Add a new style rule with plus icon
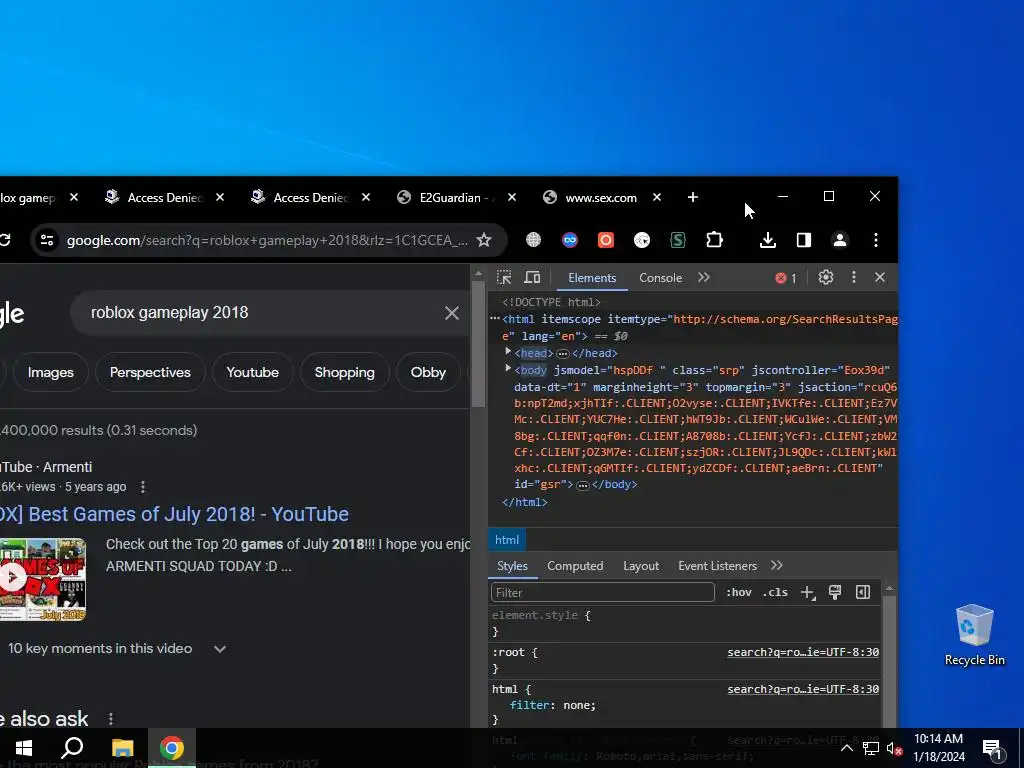This screenshot has height=768, width=1024. (x=808, y=592)
